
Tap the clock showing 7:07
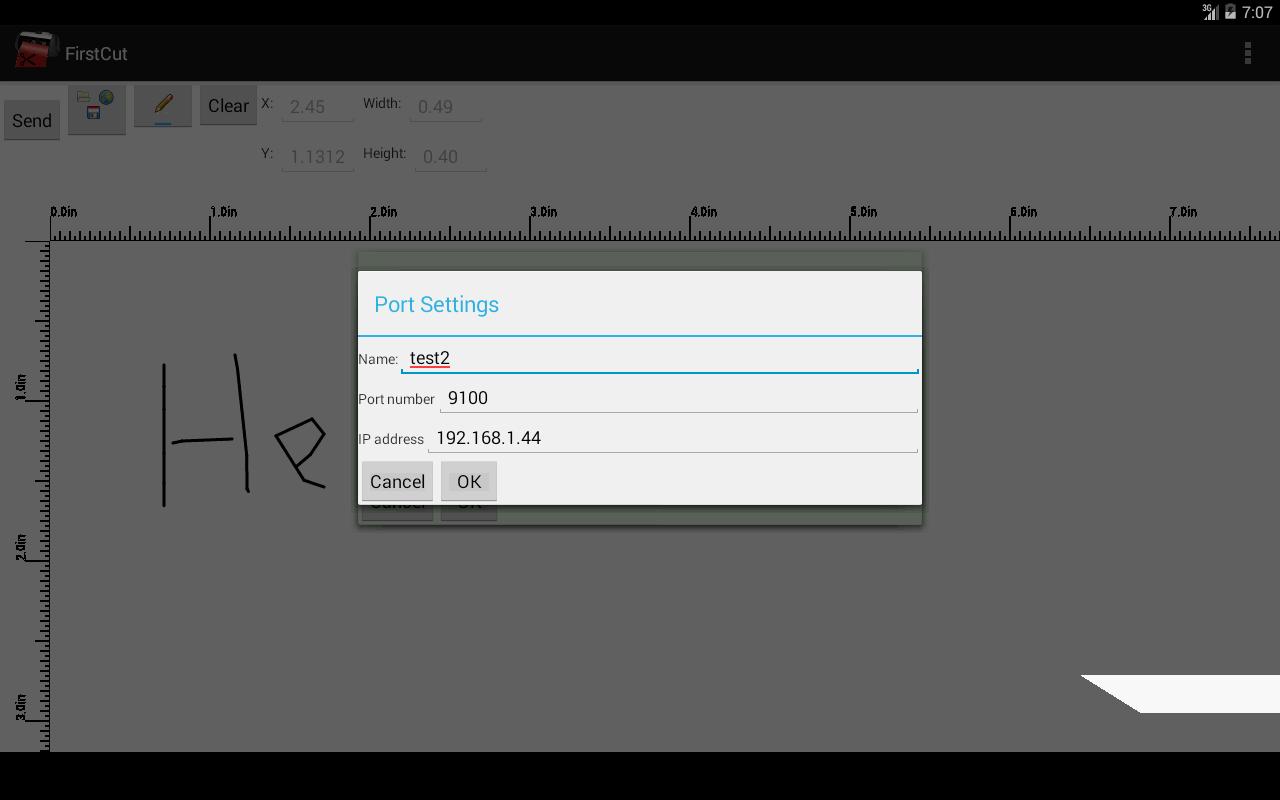(1257, 12)
